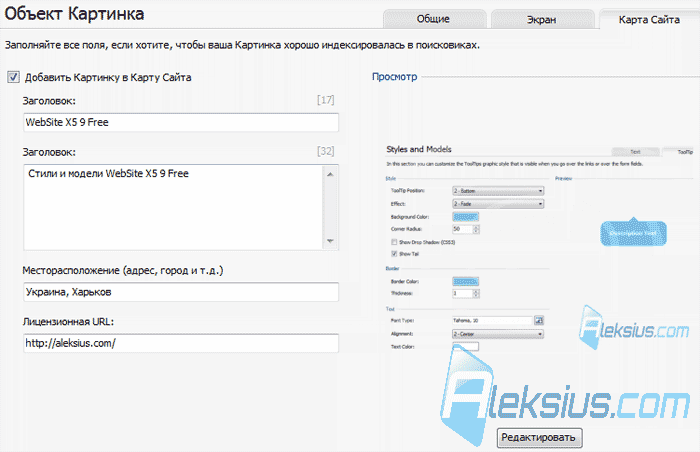
Task: Click the font picker icon beside Tahoma
Action: pos(539,320)
